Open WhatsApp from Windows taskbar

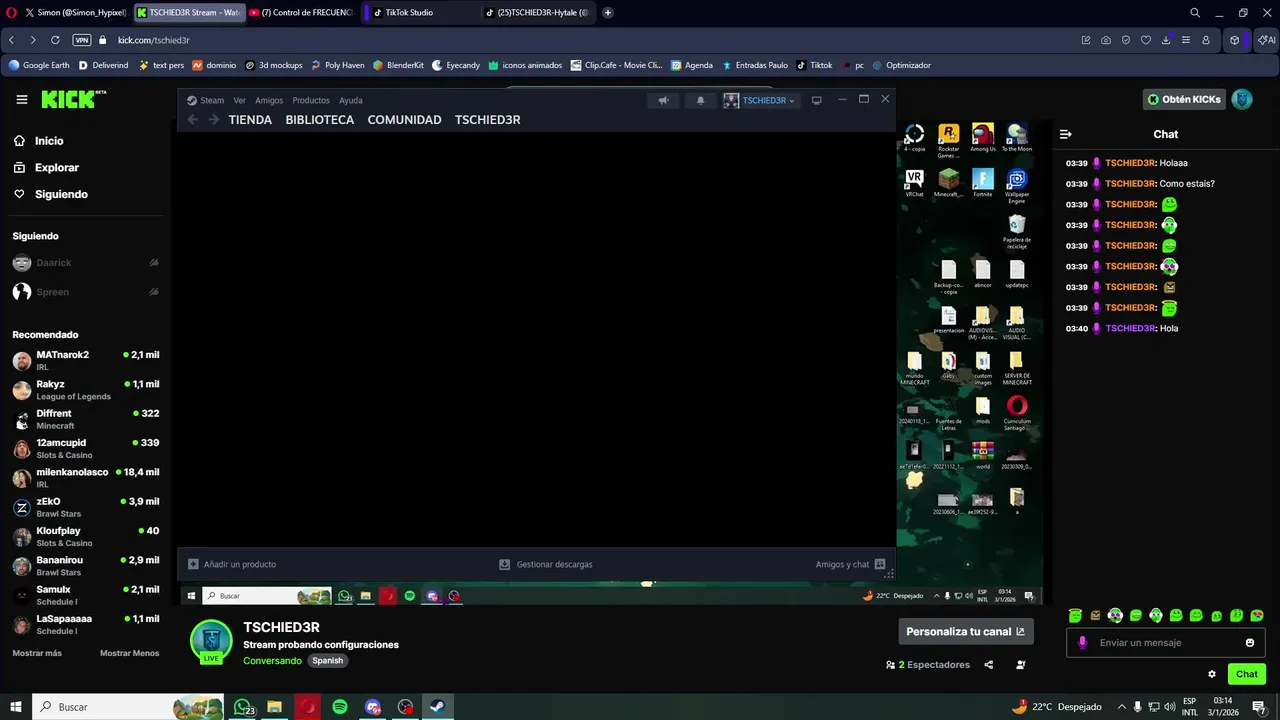[x=243, y=707]
